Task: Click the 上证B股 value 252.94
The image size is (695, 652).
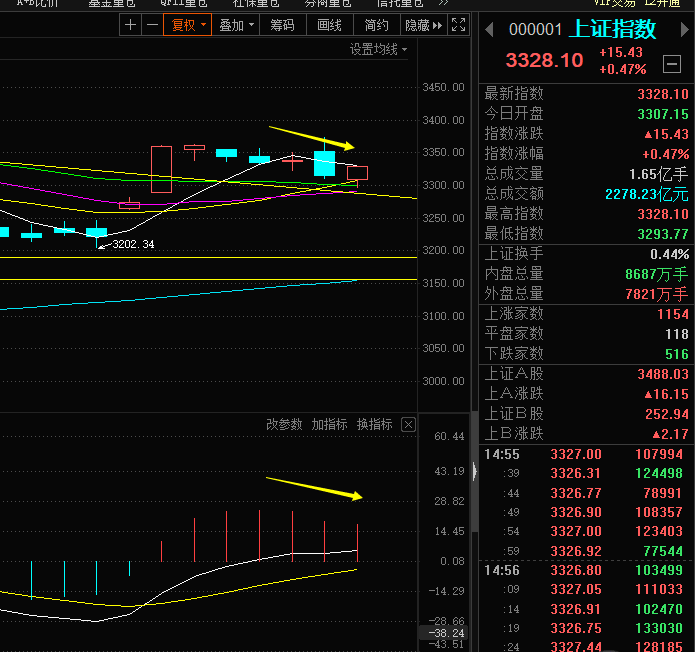Action: (x=667, y=414)
